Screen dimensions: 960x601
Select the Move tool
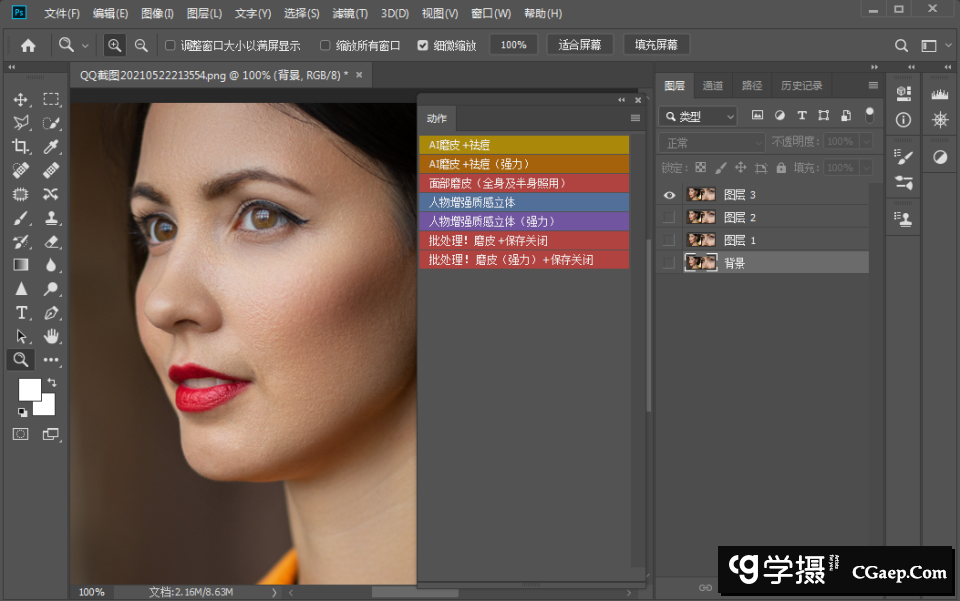[20, 100]
